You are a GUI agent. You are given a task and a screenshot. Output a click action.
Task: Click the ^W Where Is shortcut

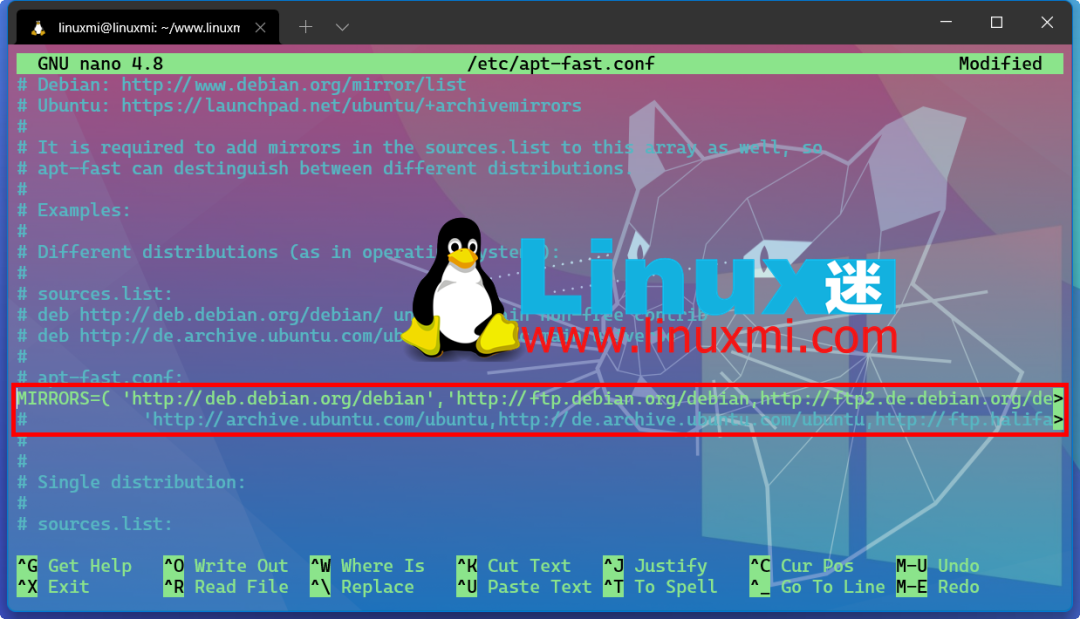(367, 566)
